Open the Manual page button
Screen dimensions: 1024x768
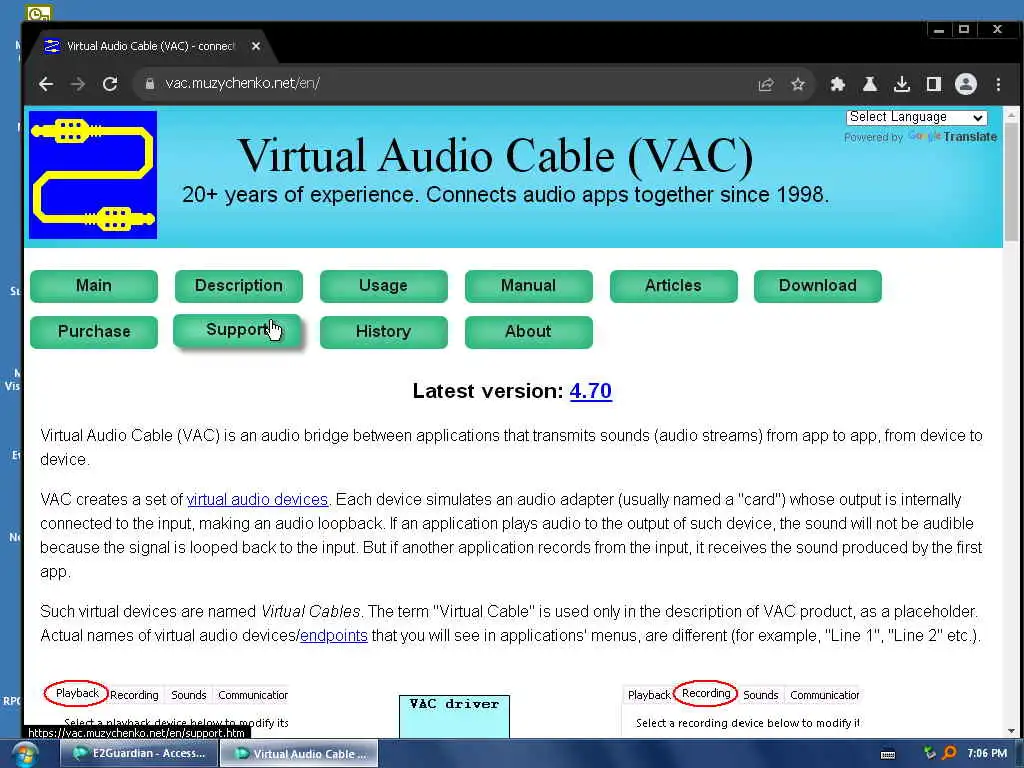click(528, 286)
